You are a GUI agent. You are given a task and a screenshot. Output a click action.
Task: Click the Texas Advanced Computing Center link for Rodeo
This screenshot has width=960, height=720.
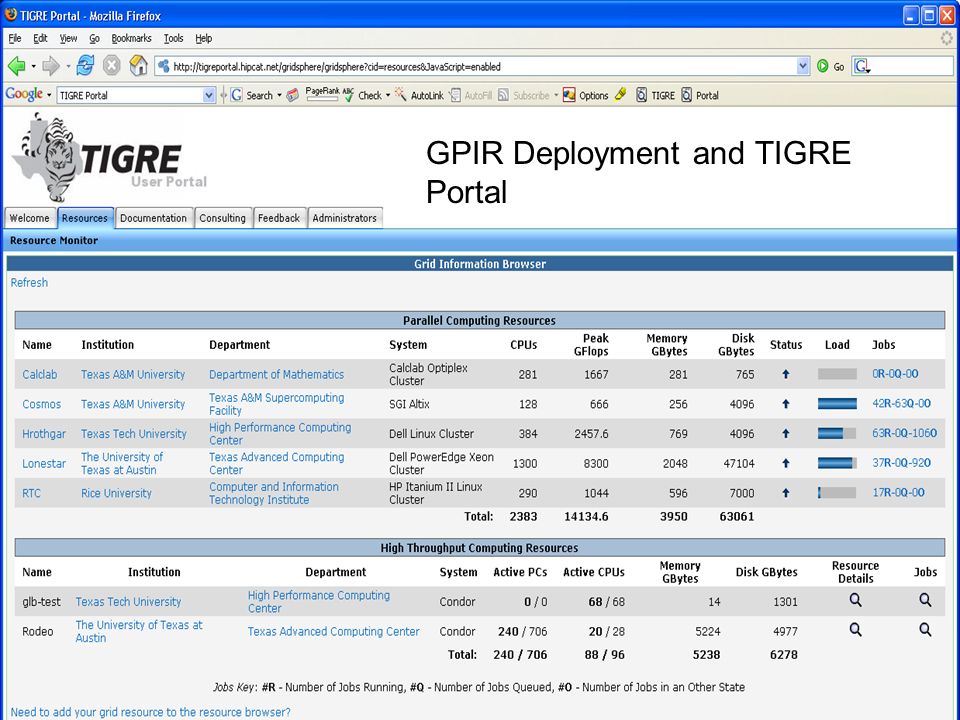coord(334,631)
